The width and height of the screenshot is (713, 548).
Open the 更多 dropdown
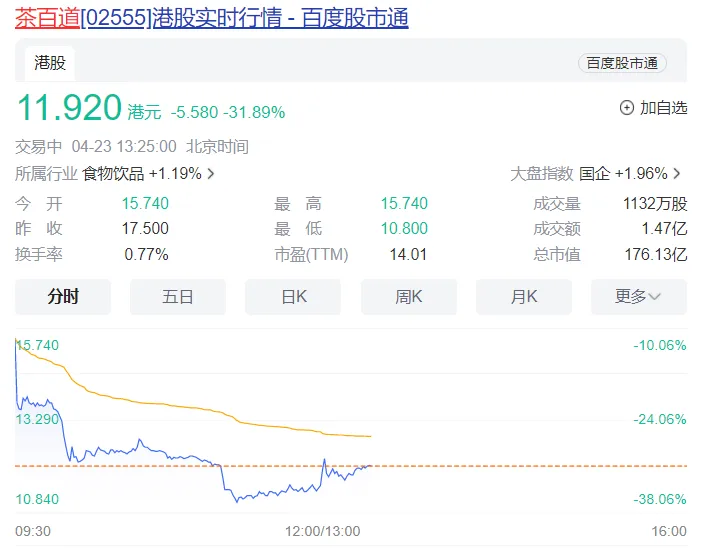tap(639, 297)
